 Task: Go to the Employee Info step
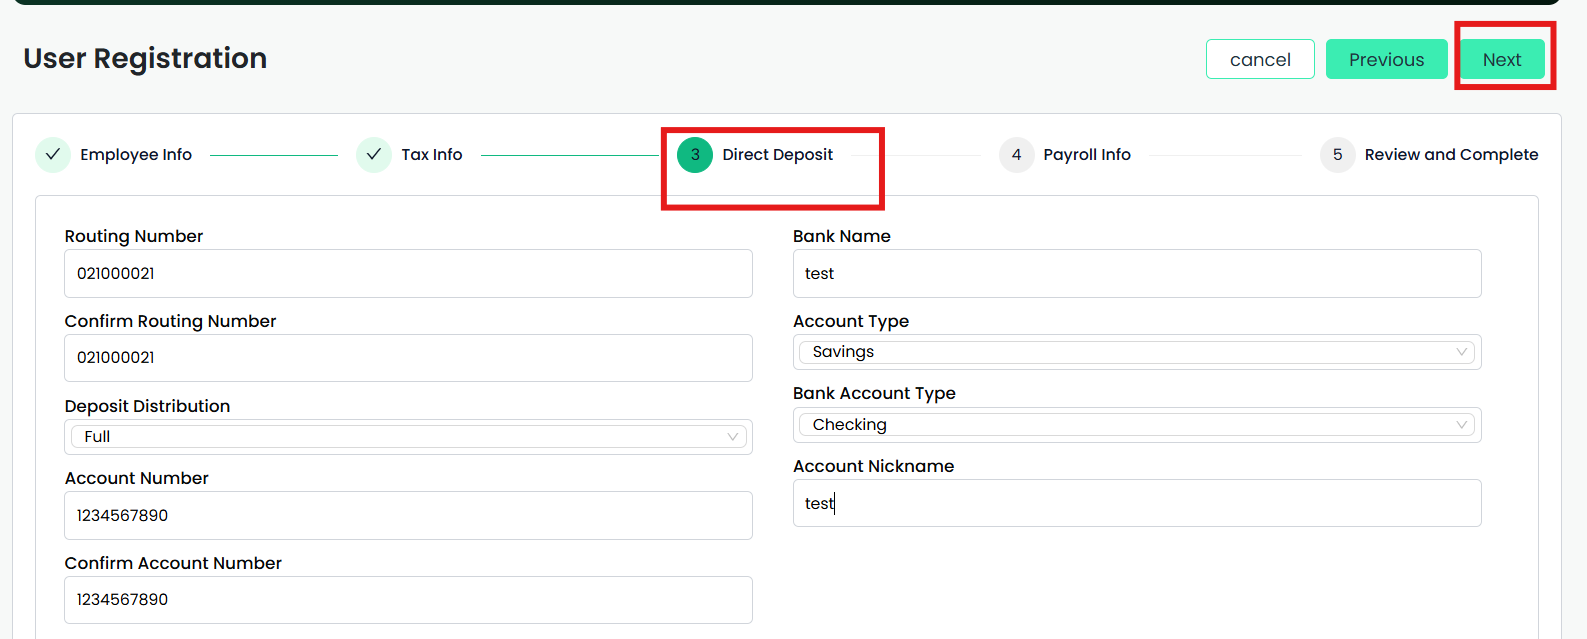coord(136,155)
